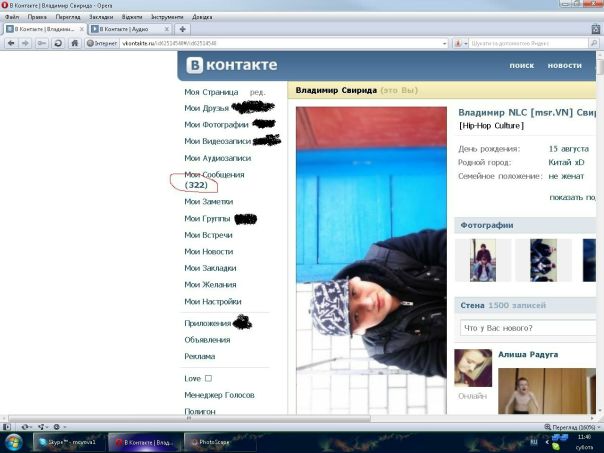604x453 pixels.
Task: Click поиск in the VK header
Action: point(522,65)
